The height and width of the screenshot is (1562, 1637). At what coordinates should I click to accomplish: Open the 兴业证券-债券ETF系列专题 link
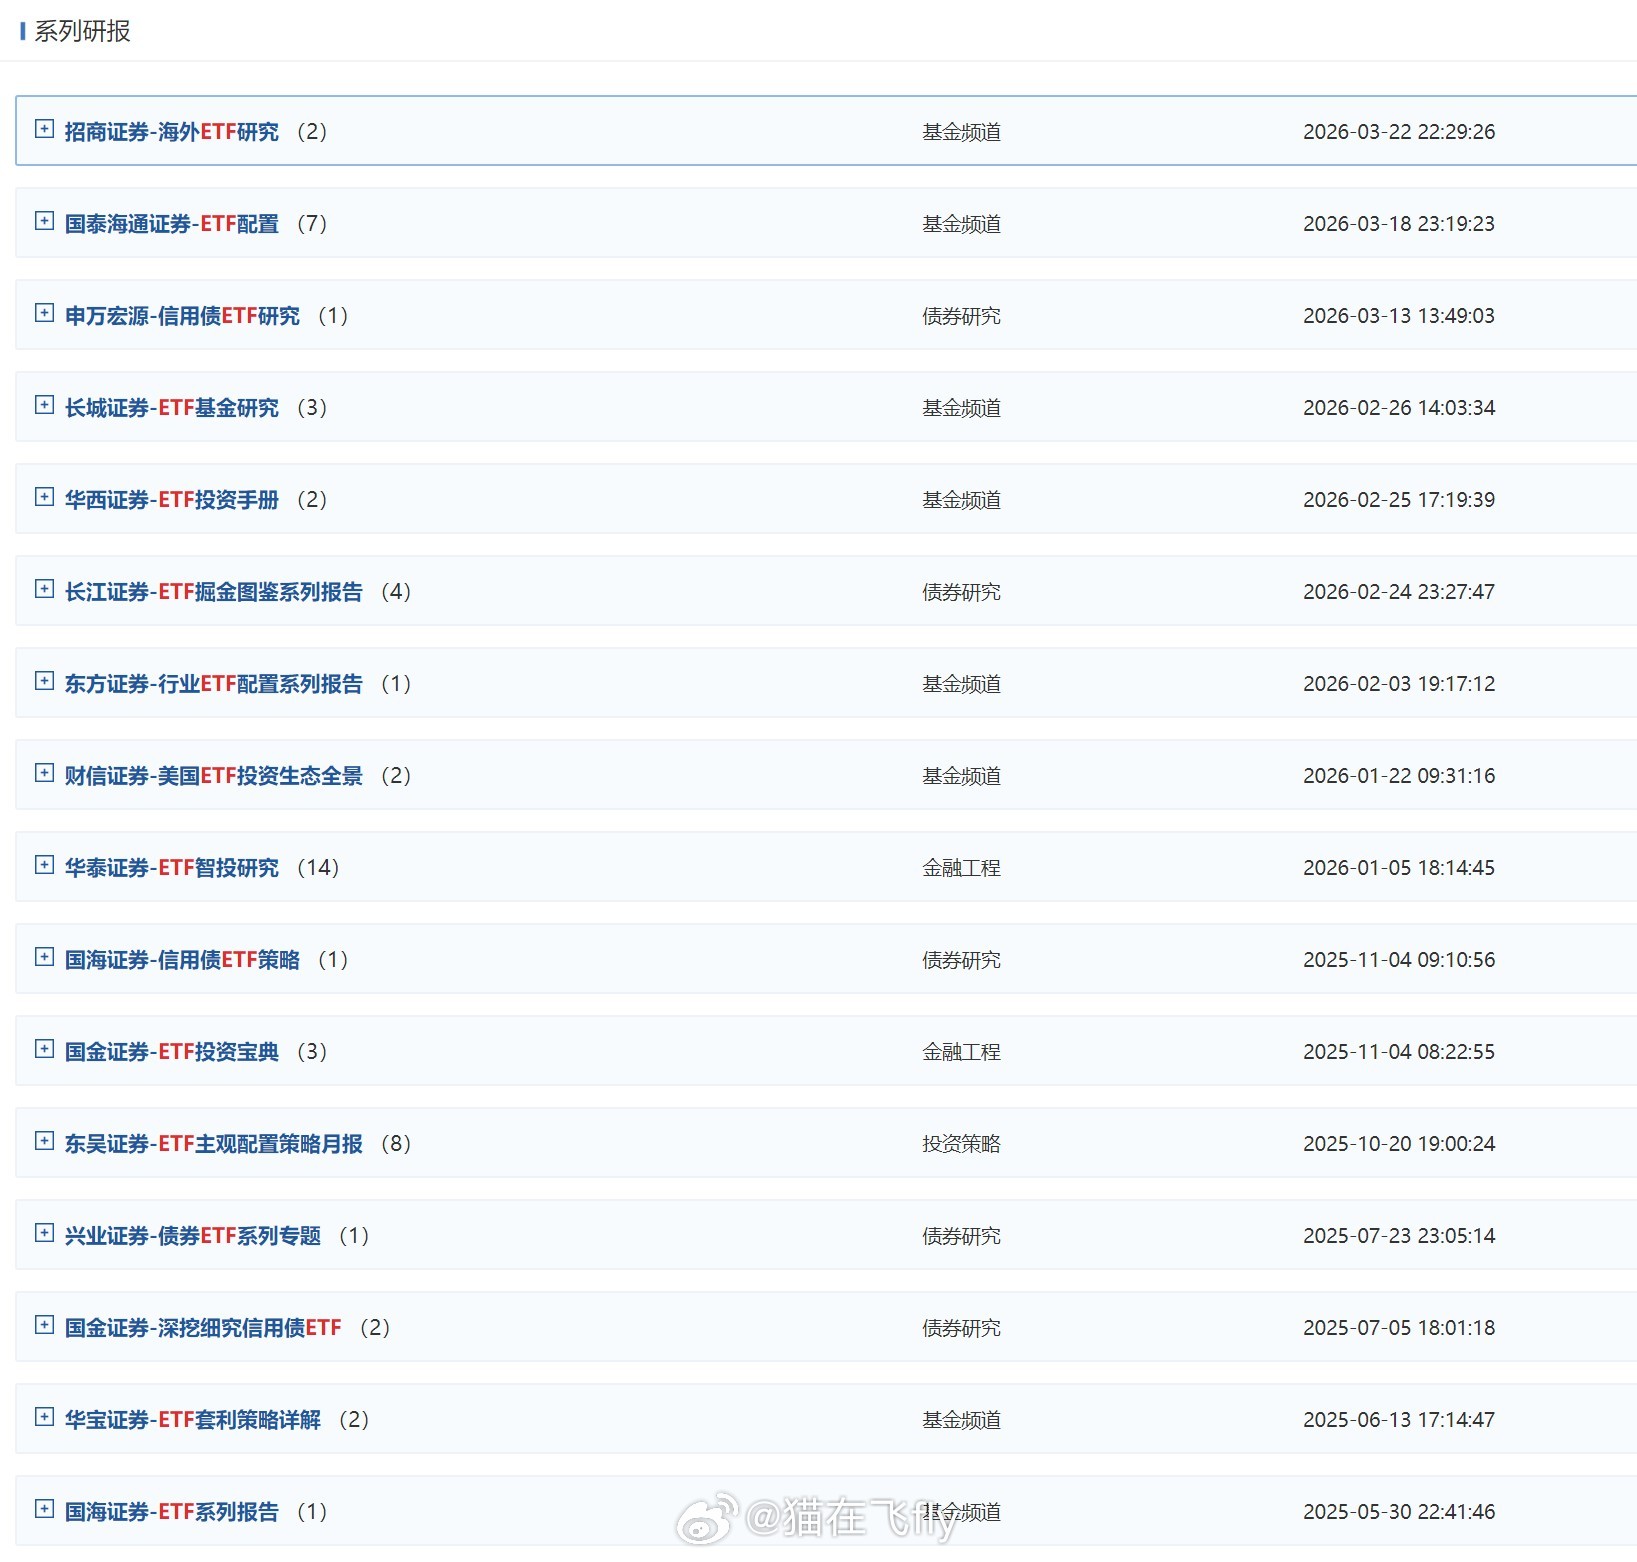193,1236
